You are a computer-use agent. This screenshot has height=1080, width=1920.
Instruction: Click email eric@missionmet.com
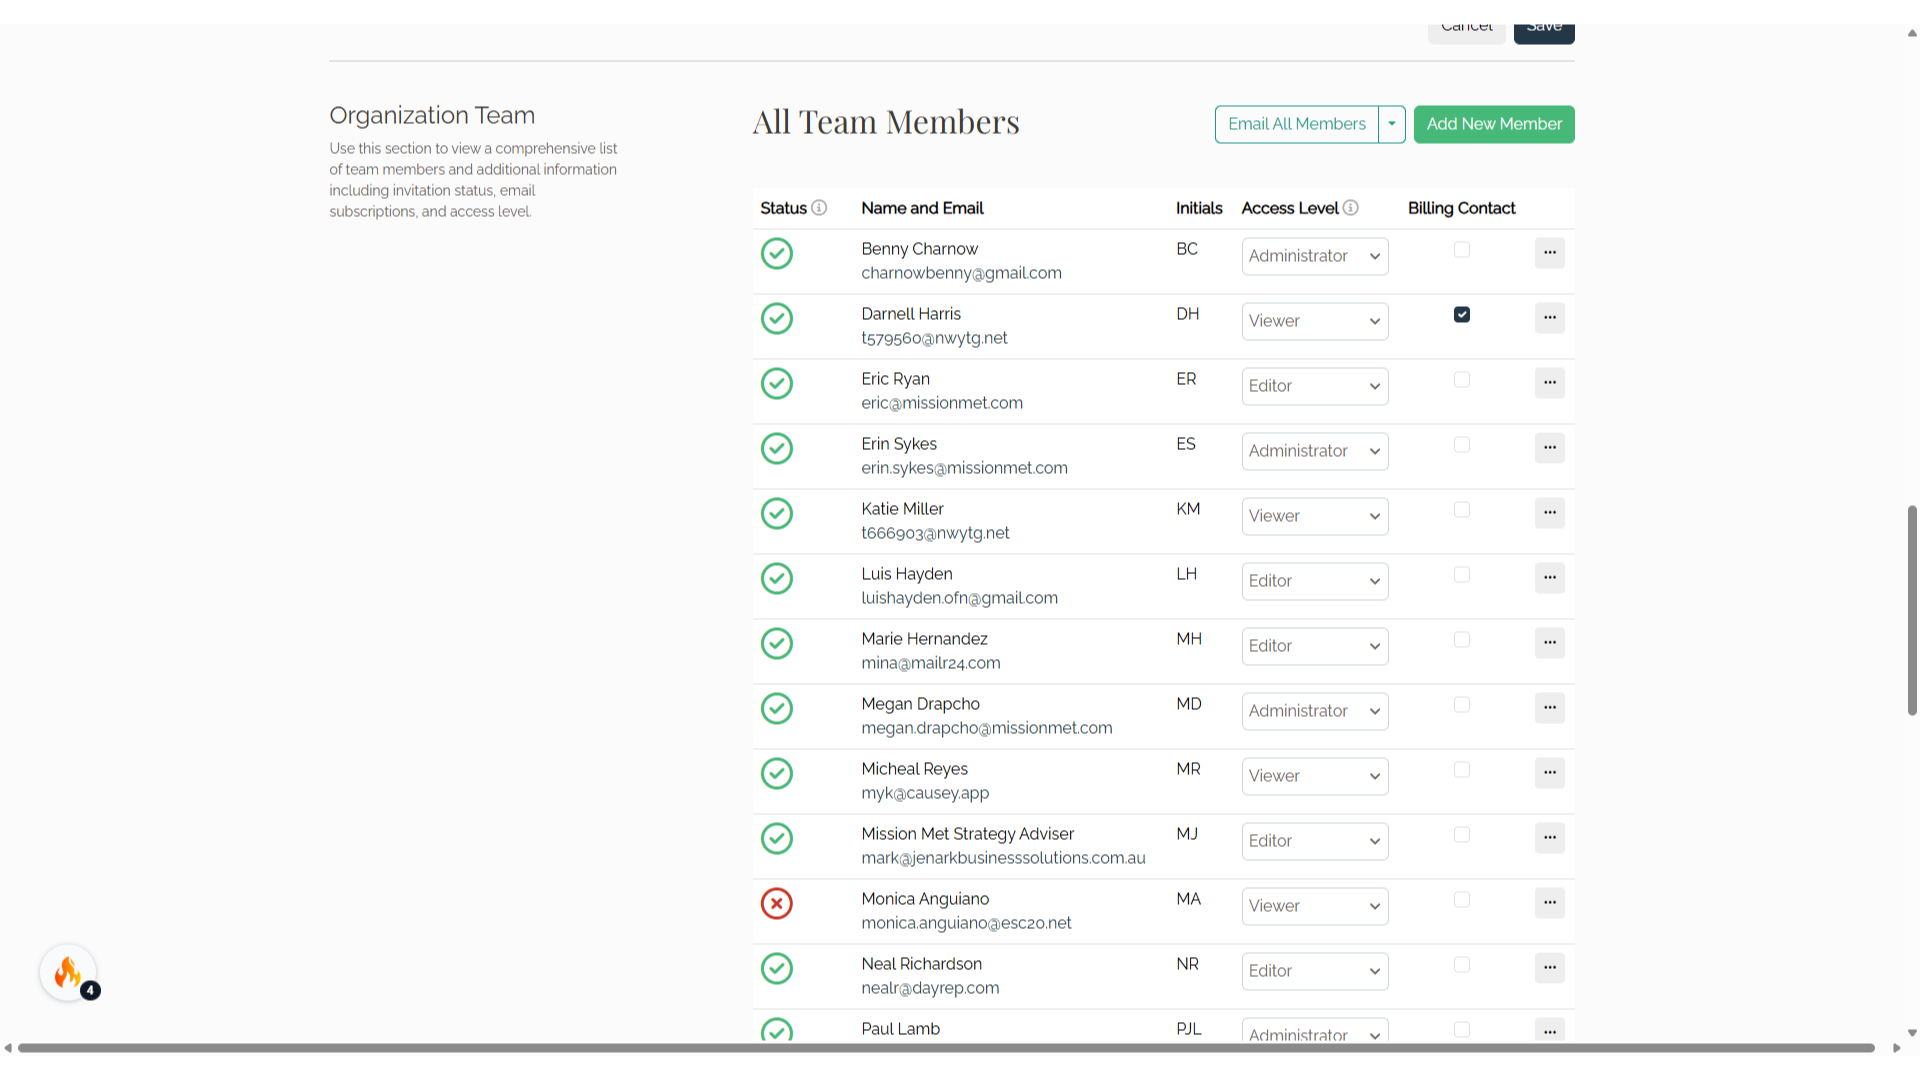click(942, 403)
